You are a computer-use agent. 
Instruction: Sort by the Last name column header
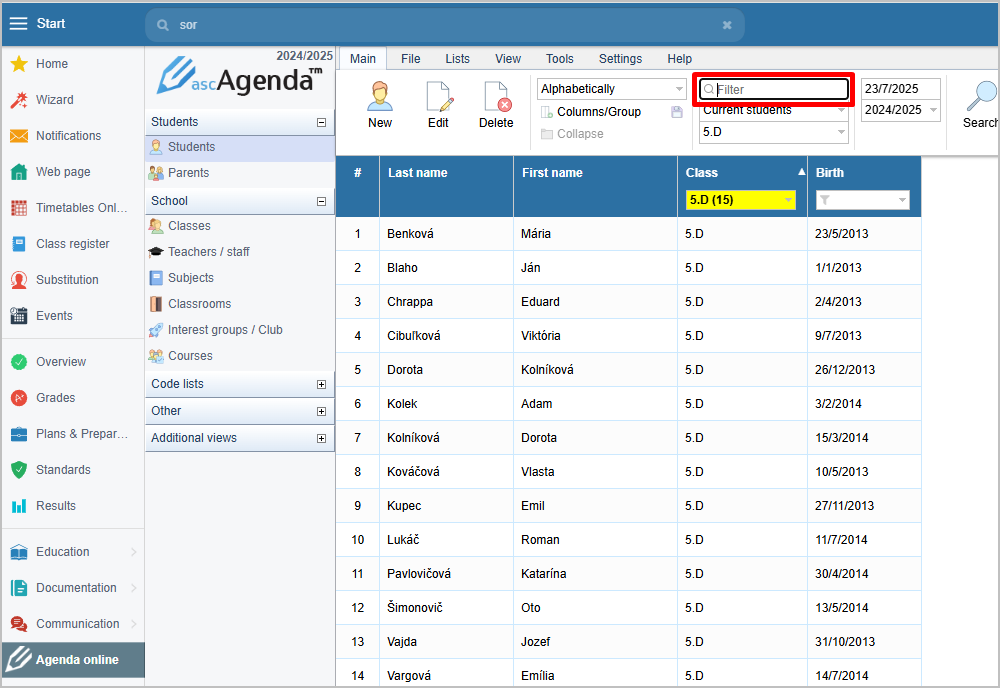tap(418, 173)
